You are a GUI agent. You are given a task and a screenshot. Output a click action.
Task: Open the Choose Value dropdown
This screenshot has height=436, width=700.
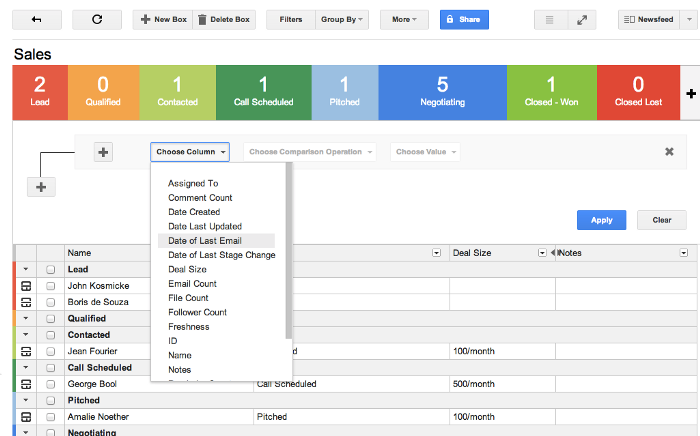point(425,152)
